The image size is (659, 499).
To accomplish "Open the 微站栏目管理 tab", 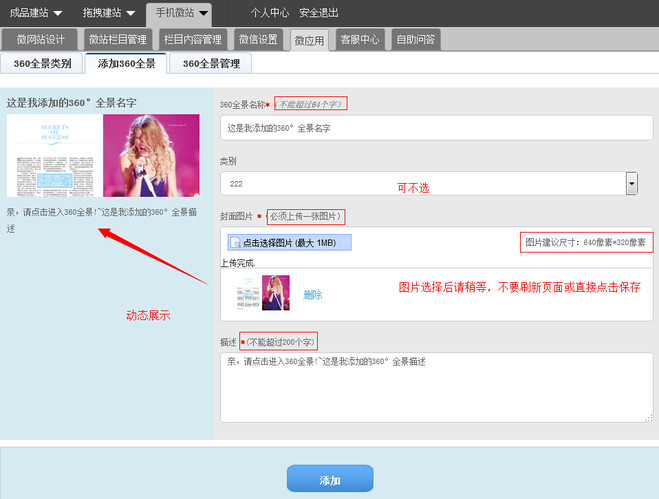I will click(117, 40).
